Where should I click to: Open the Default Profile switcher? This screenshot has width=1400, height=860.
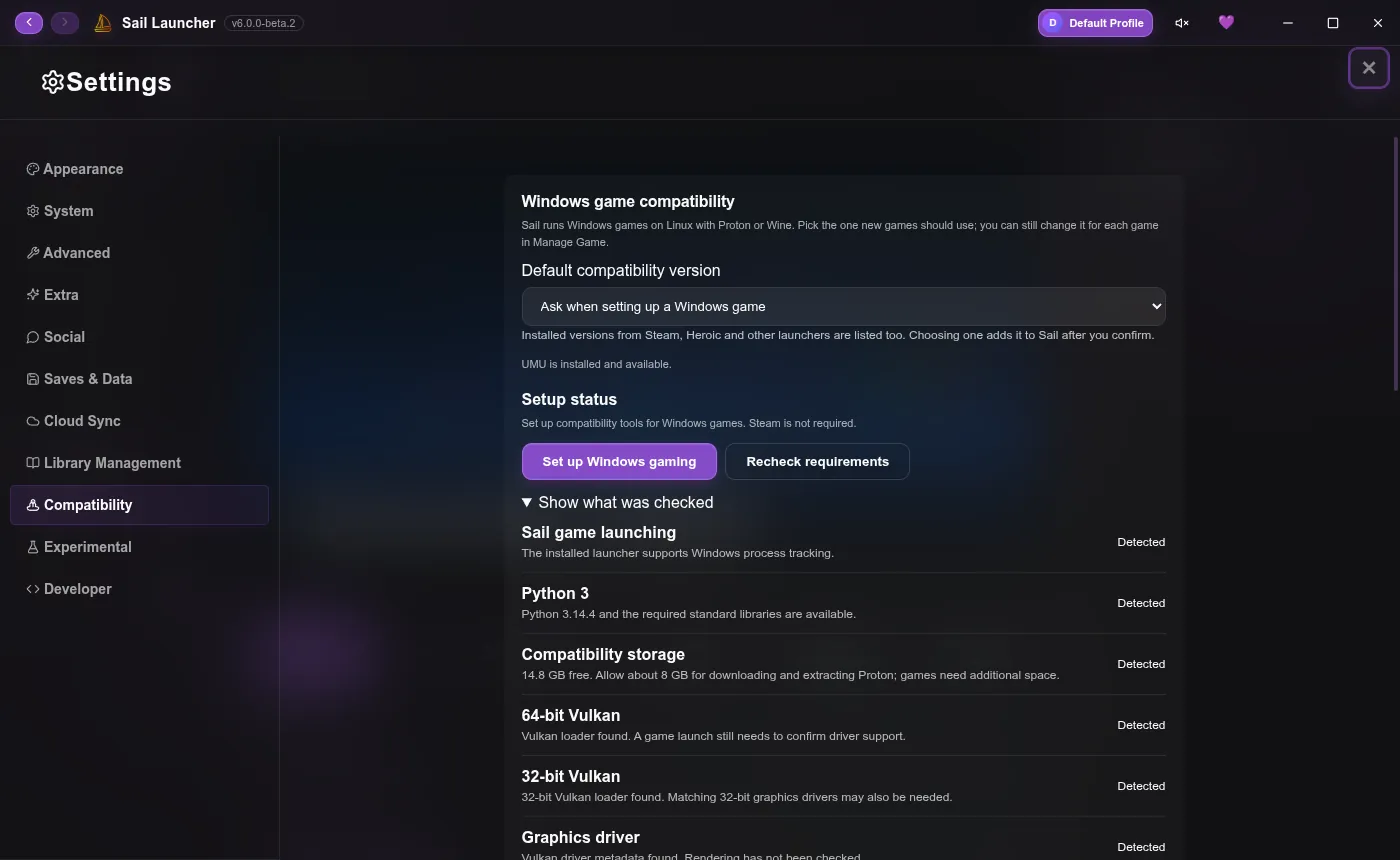click(1095, 23)
